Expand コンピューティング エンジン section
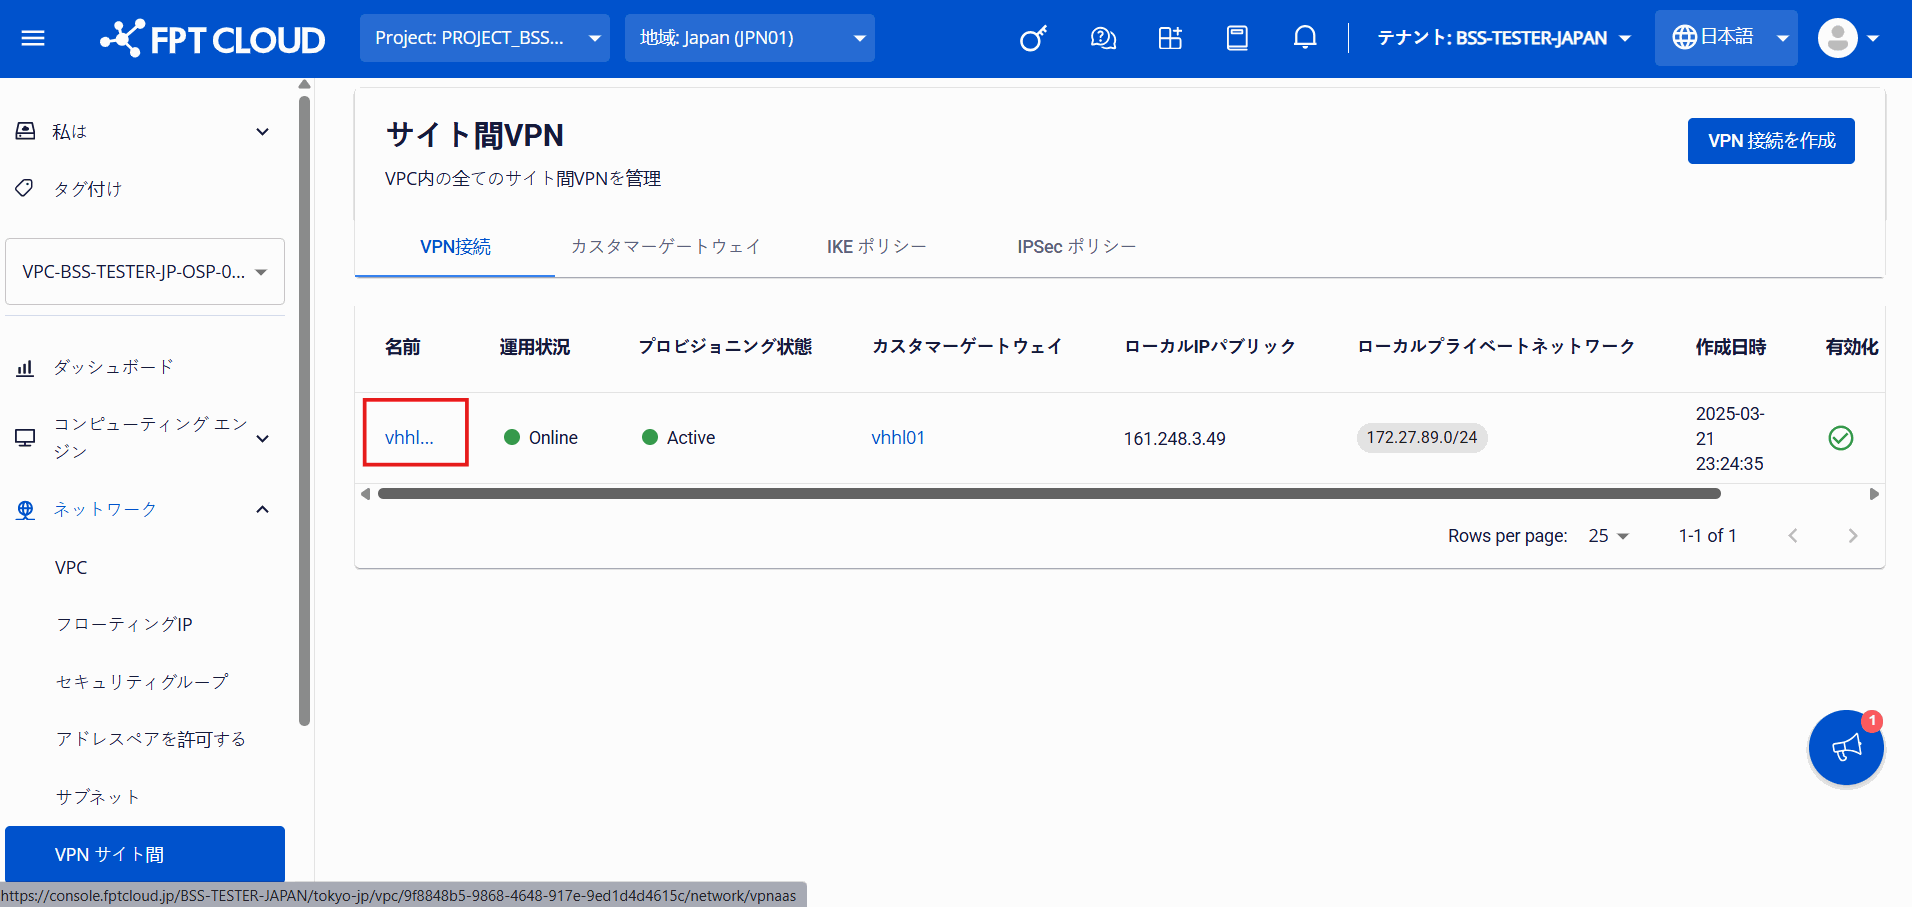 [x=262, y=438]
